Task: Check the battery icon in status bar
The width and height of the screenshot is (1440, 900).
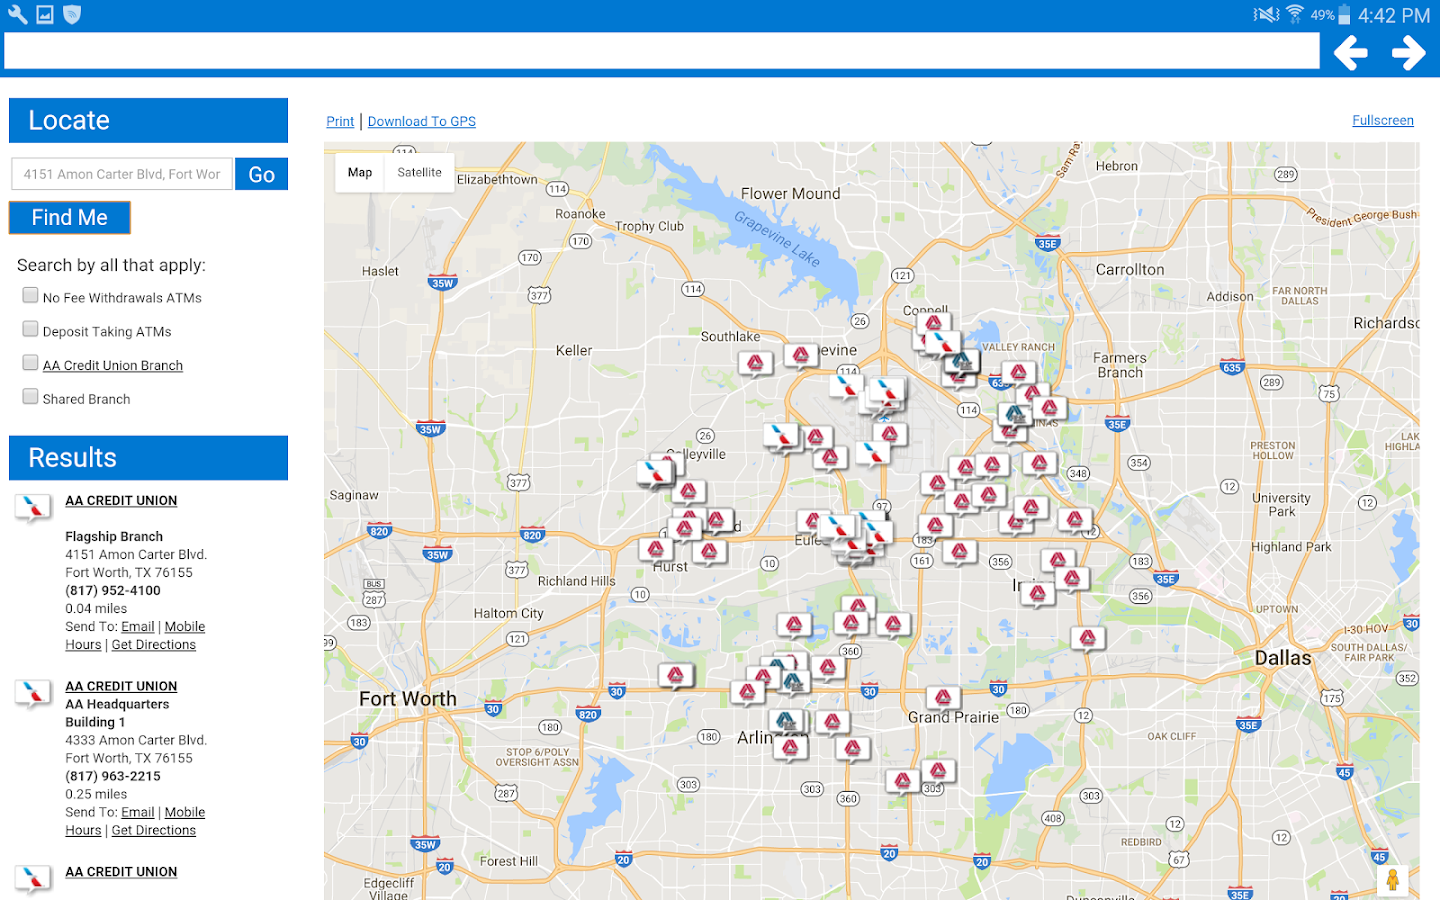Action: click(x=1344, y=15)
